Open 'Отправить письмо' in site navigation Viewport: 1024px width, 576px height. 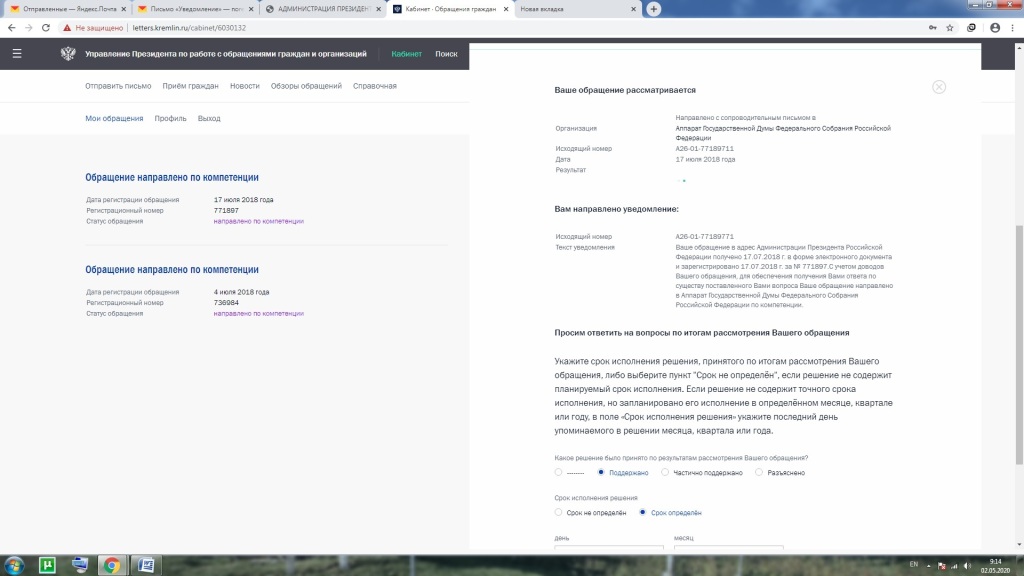tap(118, 86)
